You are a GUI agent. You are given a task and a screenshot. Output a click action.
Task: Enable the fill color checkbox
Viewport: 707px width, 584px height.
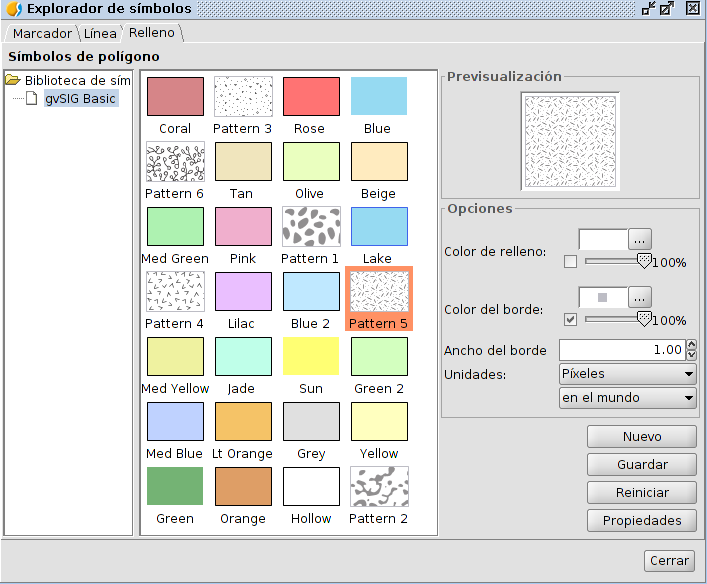click(x=570, y=262)
